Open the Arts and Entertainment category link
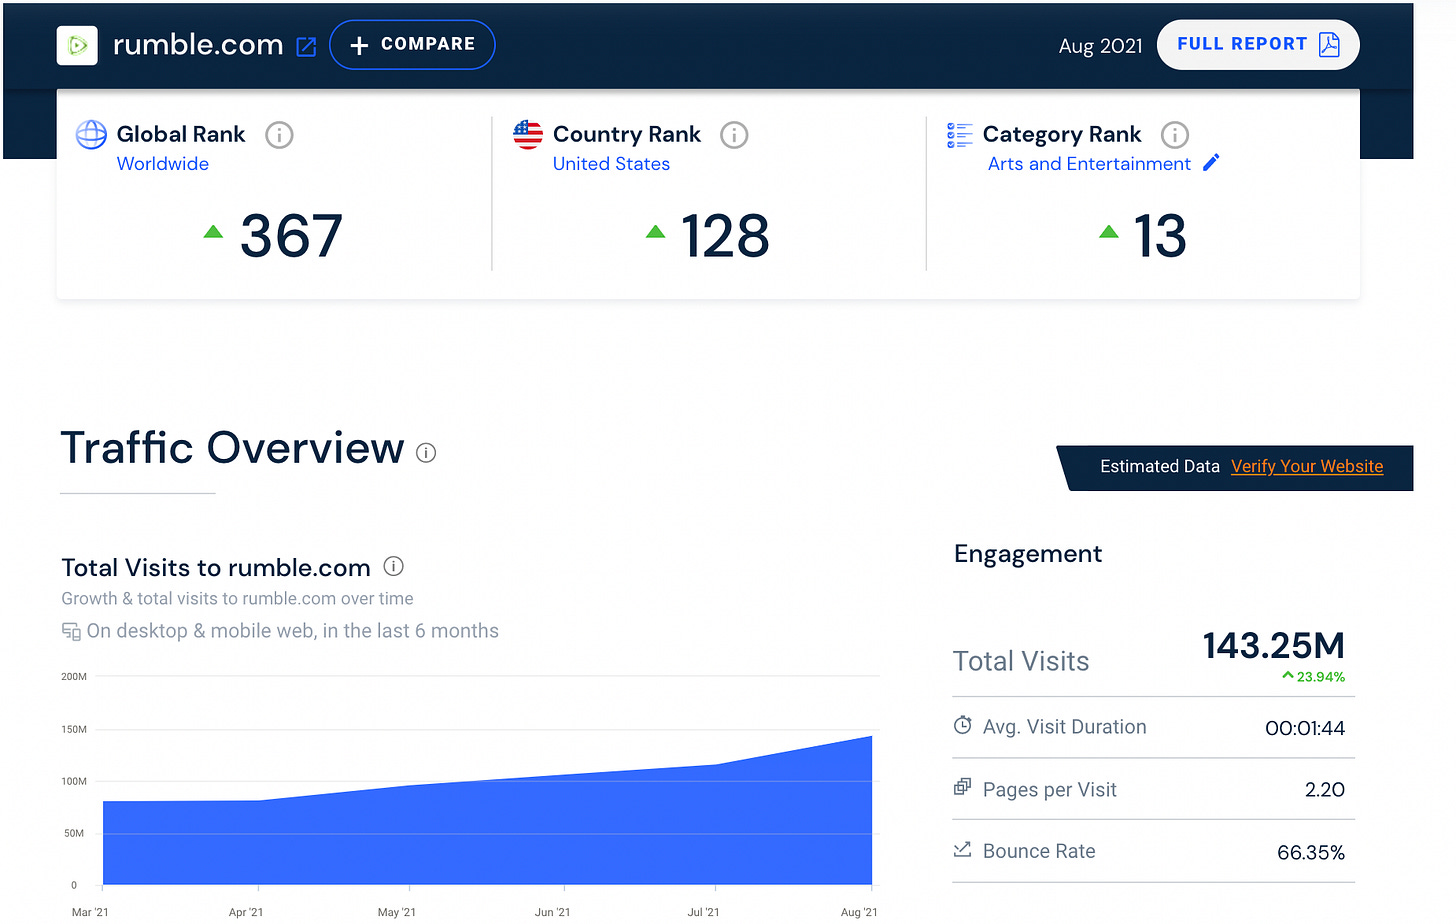This screenshot has width=1456, height=924. (1089, 164)
